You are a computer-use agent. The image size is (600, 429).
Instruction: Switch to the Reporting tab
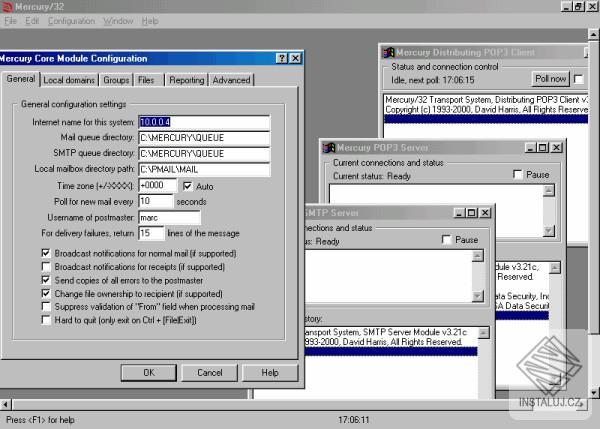[x=187, y=80]
